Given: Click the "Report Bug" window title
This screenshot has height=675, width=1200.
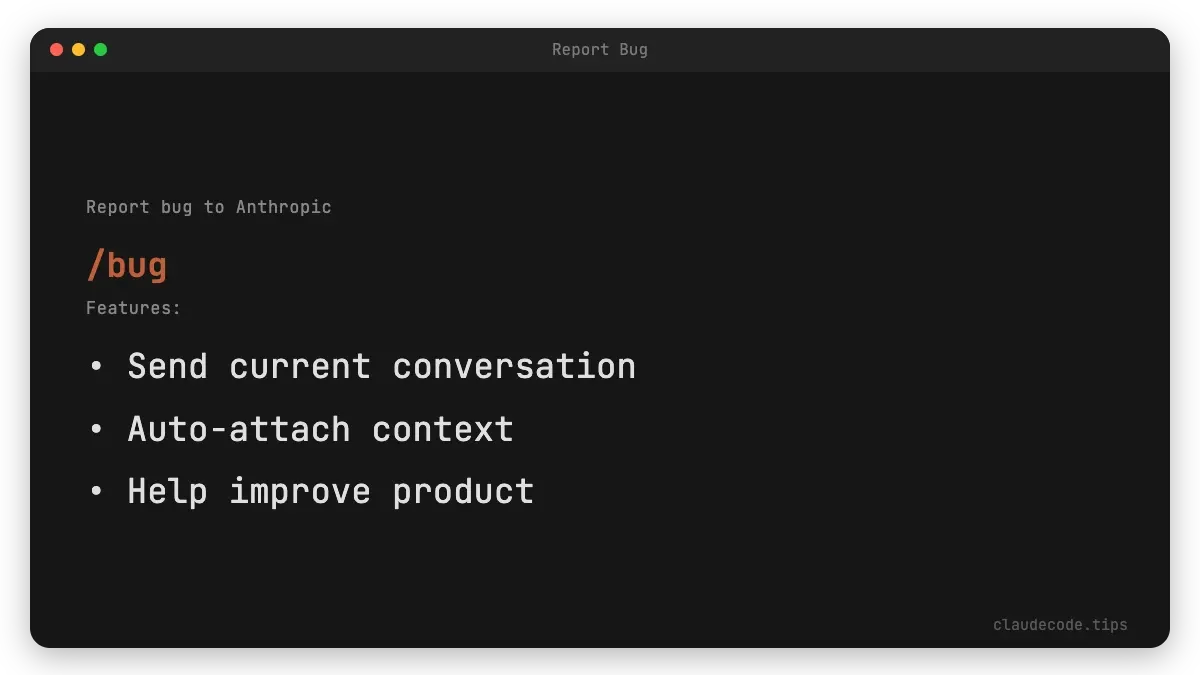Looking at the screenshot, I should [599, 49].
